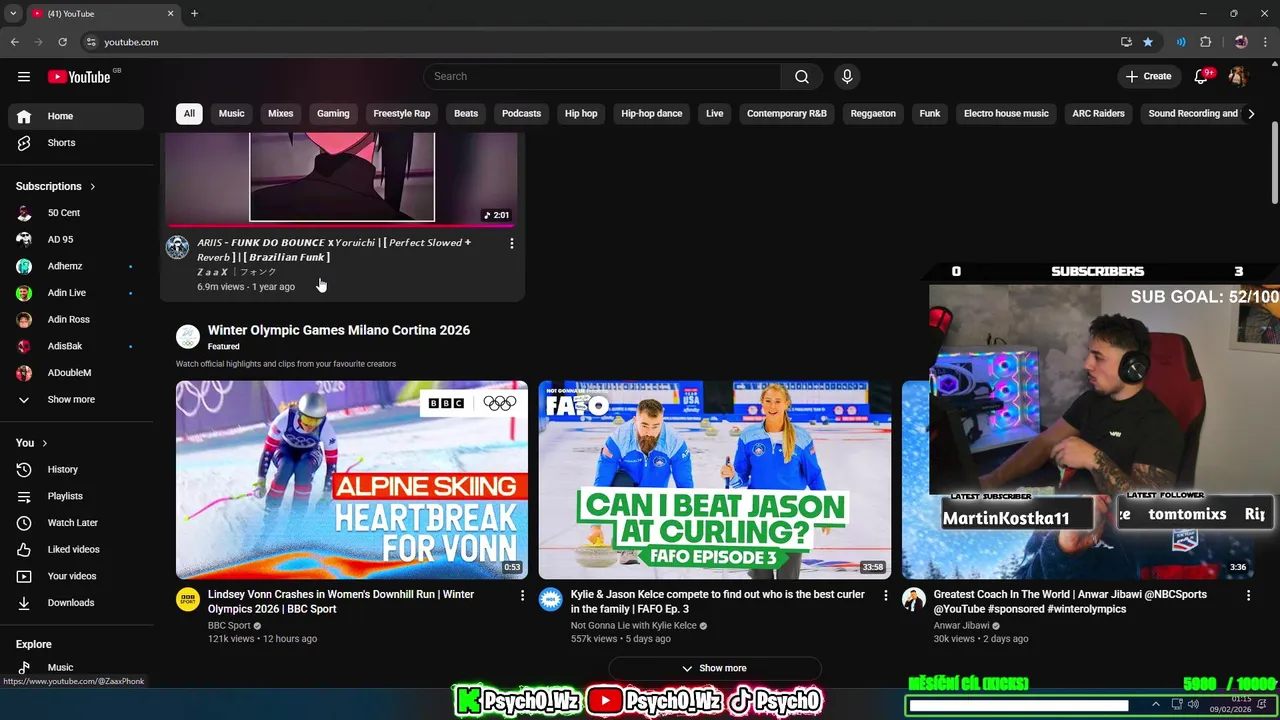Open Winter Olympic Games Milano Cortina title
1280x720 pixels.
[339, 330]
